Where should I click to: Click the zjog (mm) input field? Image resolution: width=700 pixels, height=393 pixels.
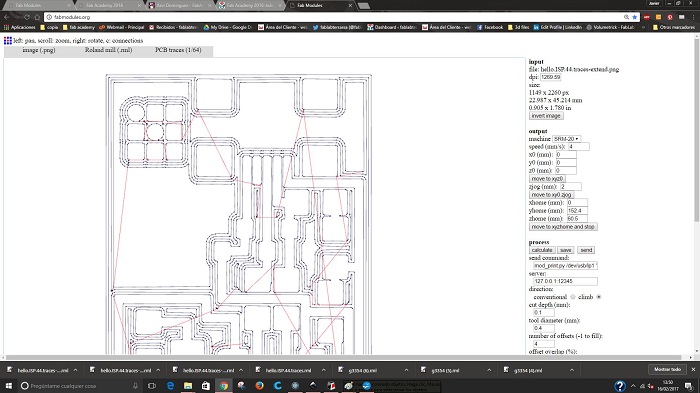571,187
